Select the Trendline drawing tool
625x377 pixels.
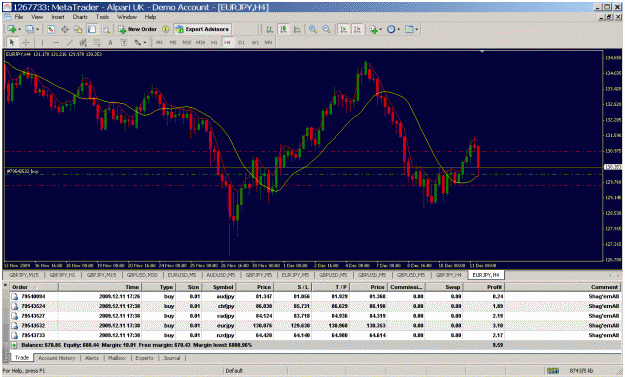click(69, 42)
